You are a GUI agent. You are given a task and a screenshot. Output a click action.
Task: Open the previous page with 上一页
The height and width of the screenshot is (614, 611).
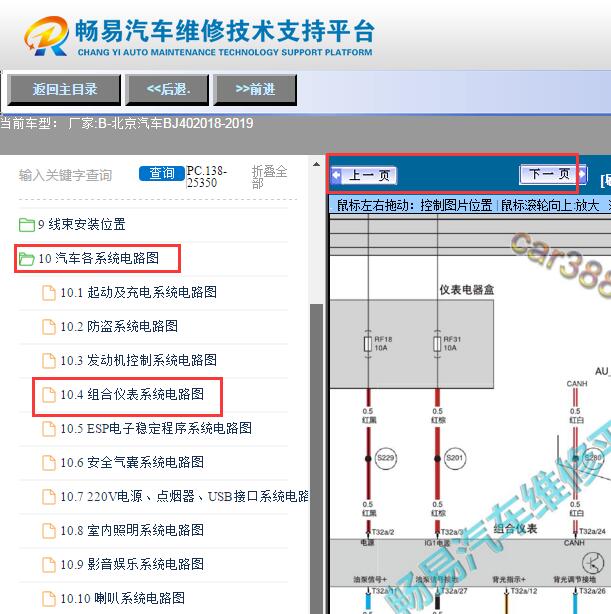(x=363, y=175)
